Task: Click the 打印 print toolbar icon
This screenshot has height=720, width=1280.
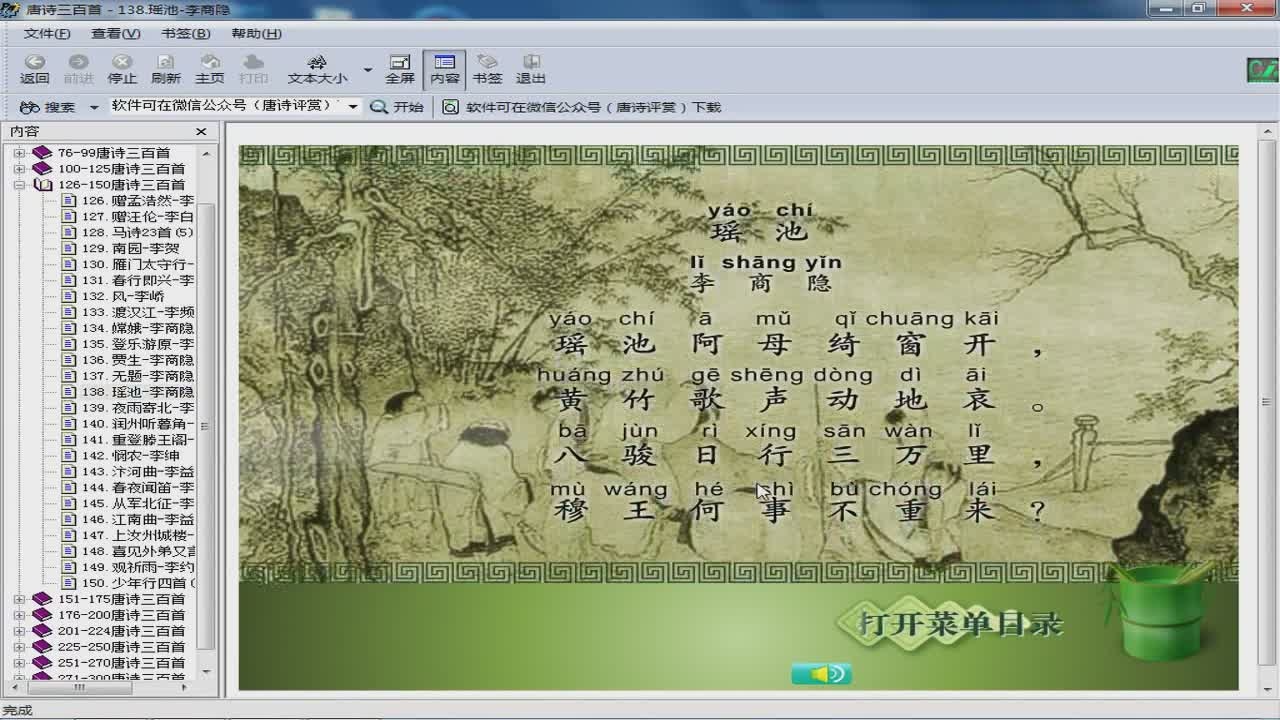Action: point(254,69)
